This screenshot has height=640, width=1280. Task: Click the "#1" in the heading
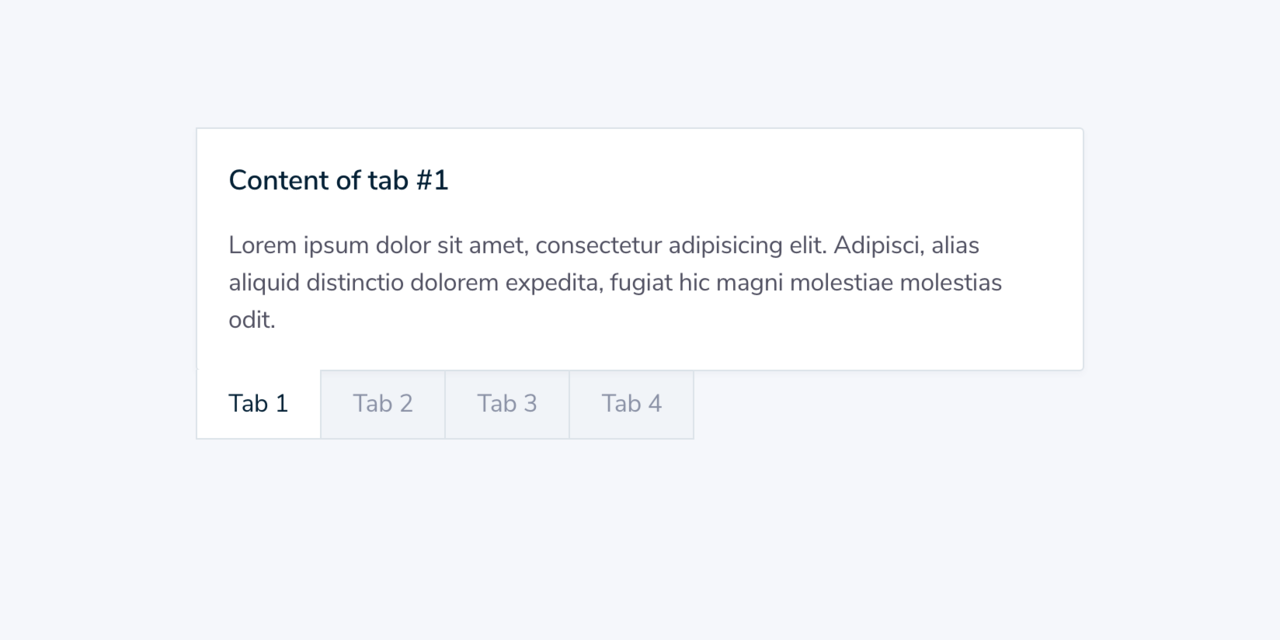[x=432, y=181]
